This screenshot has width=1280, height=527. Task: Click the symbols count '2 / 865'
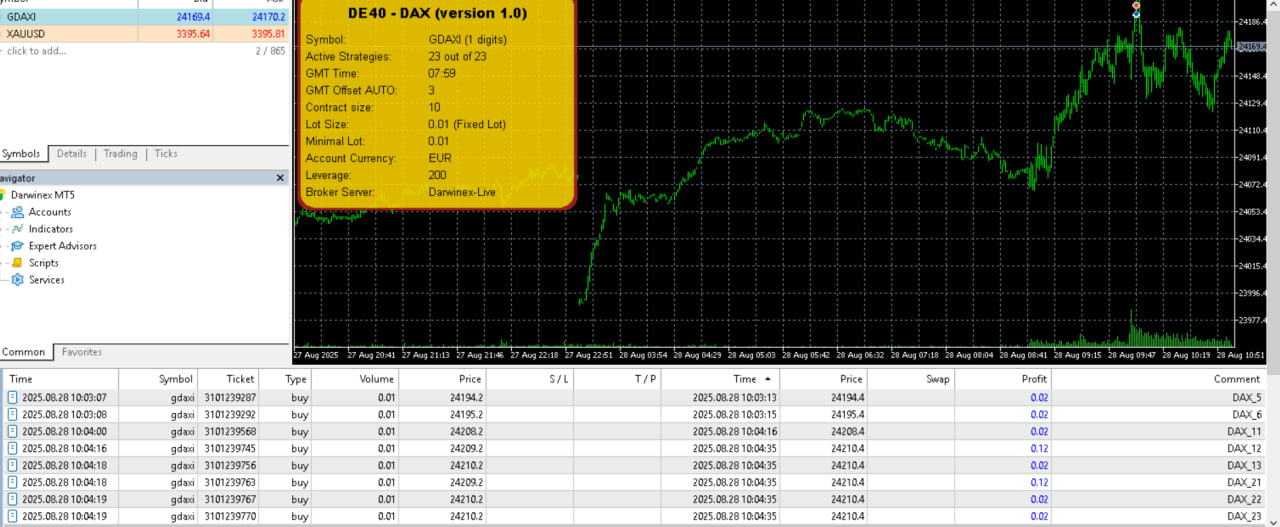pos(270,51)
